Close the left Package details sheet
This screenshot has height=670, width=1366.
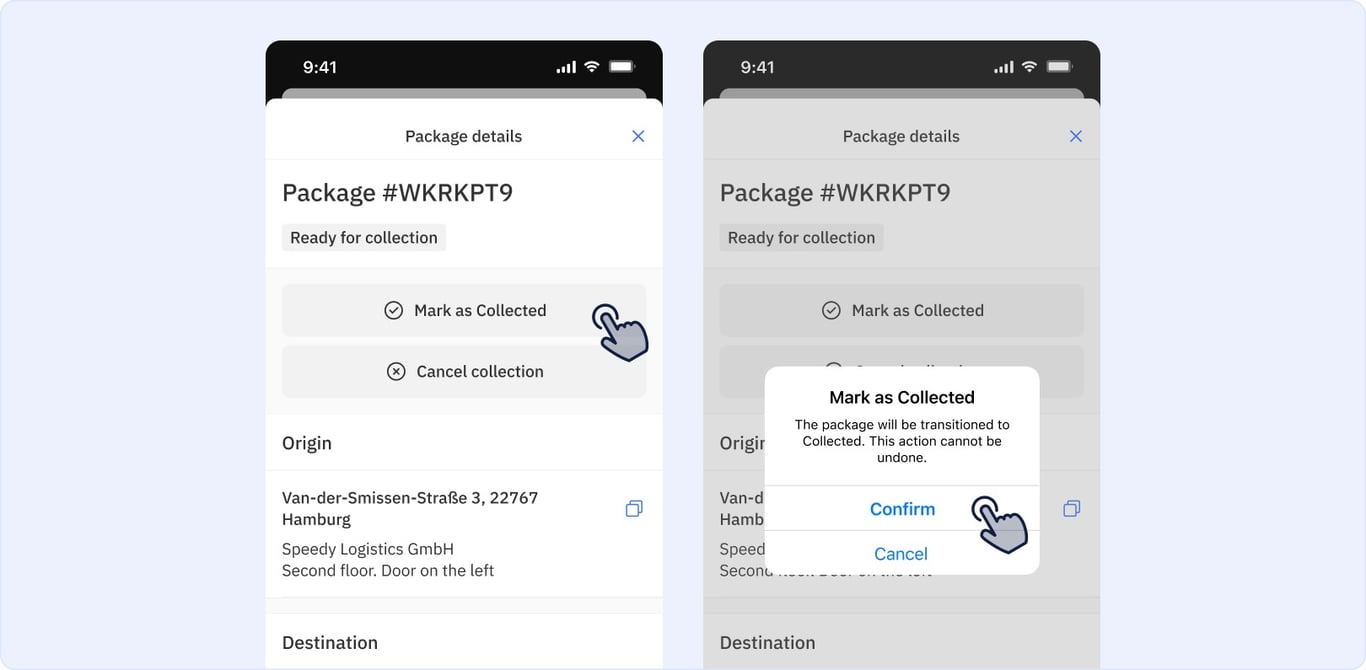(638, 136)
